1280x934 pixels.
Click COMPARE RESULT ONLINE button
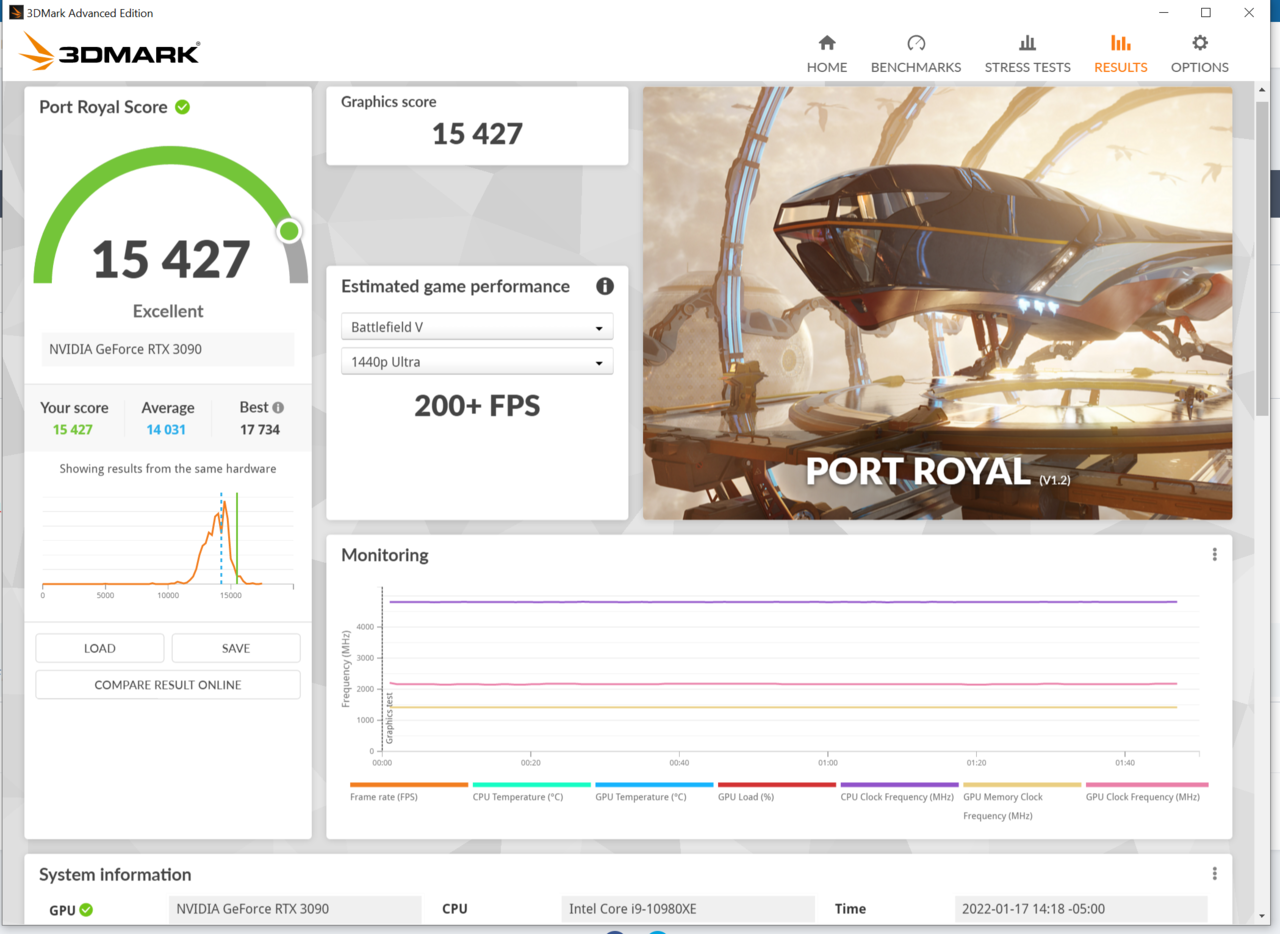[x=168, y=685]
